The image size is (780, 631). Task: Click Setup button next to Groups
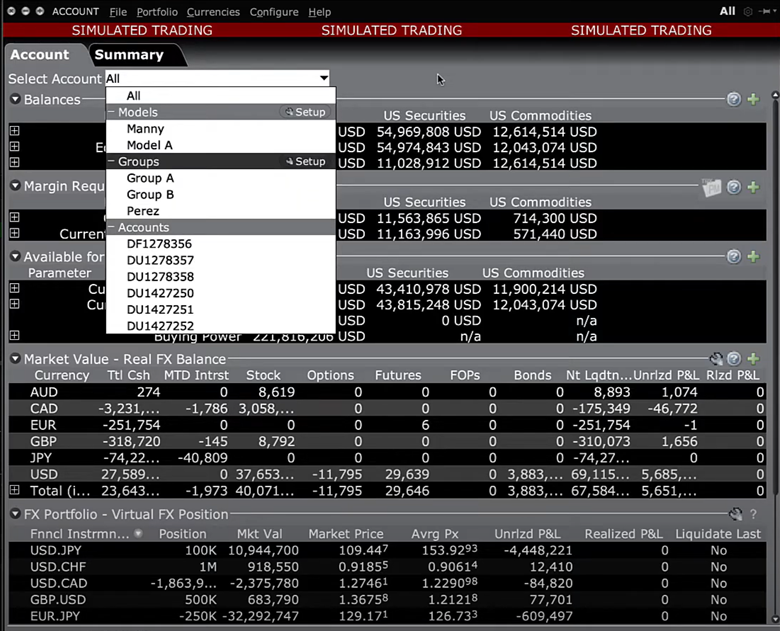click(305, 161)
